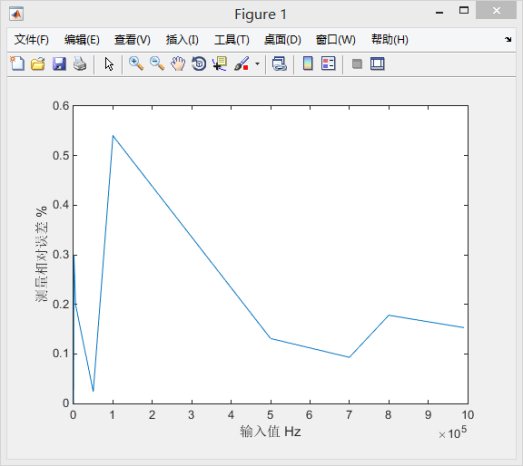This screenshot has height=466, width=523.
Task: Toggle the Edit Plot arrow tool
Action: tap(109, 64)
